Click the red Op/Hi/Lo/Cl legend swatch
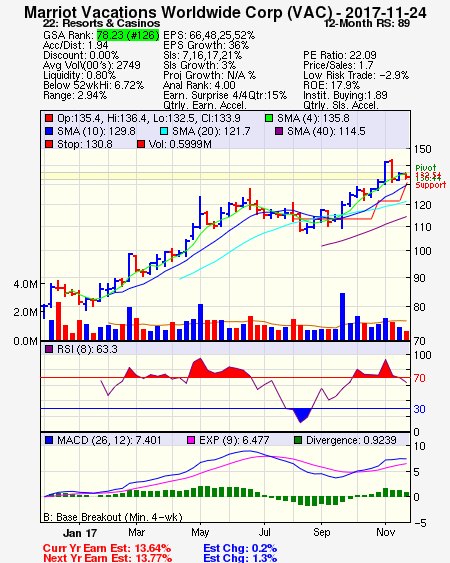 (x=49, y=118)
